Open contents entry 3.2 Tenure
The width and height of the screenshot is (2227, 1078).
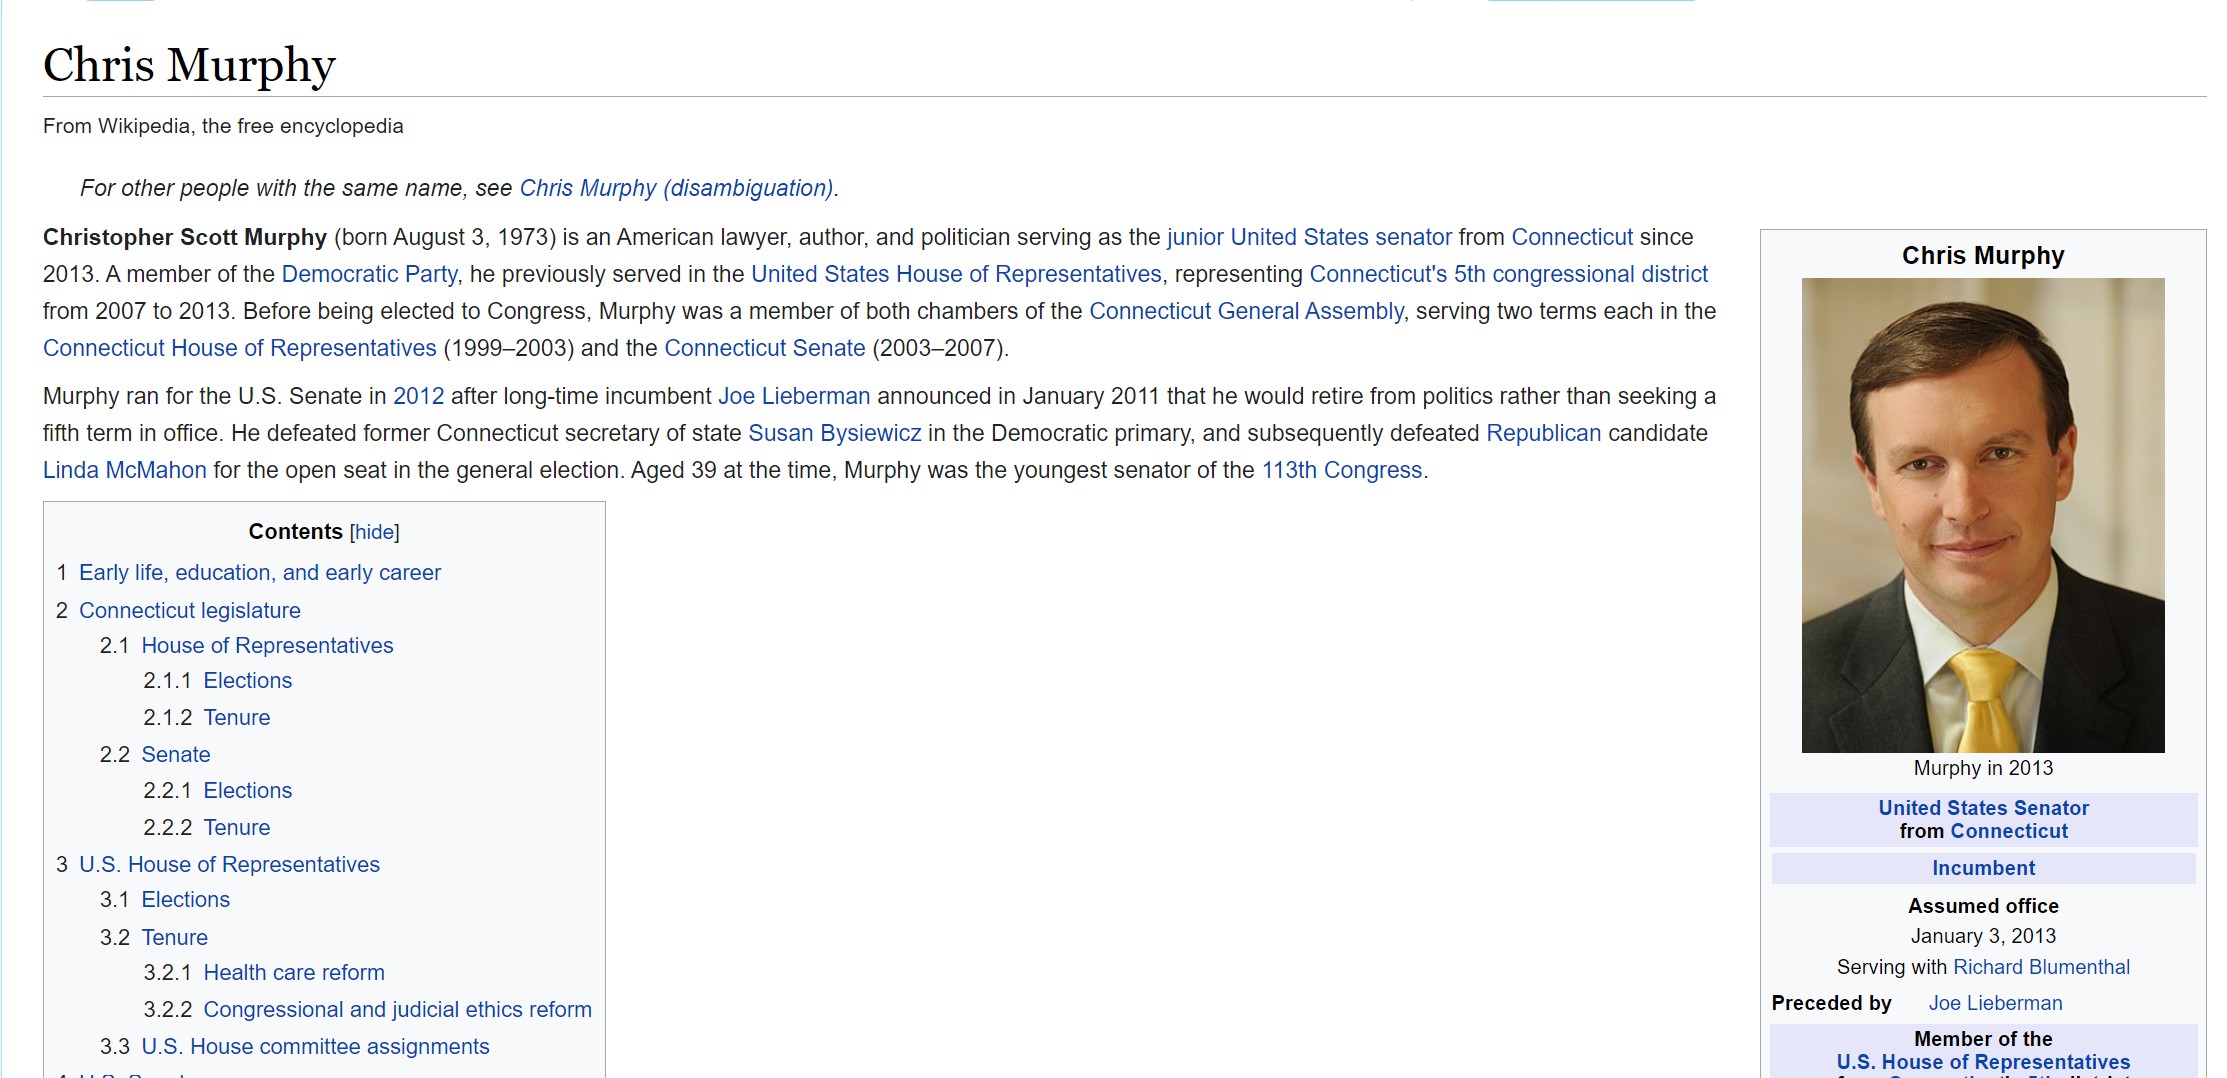[175, 937]
